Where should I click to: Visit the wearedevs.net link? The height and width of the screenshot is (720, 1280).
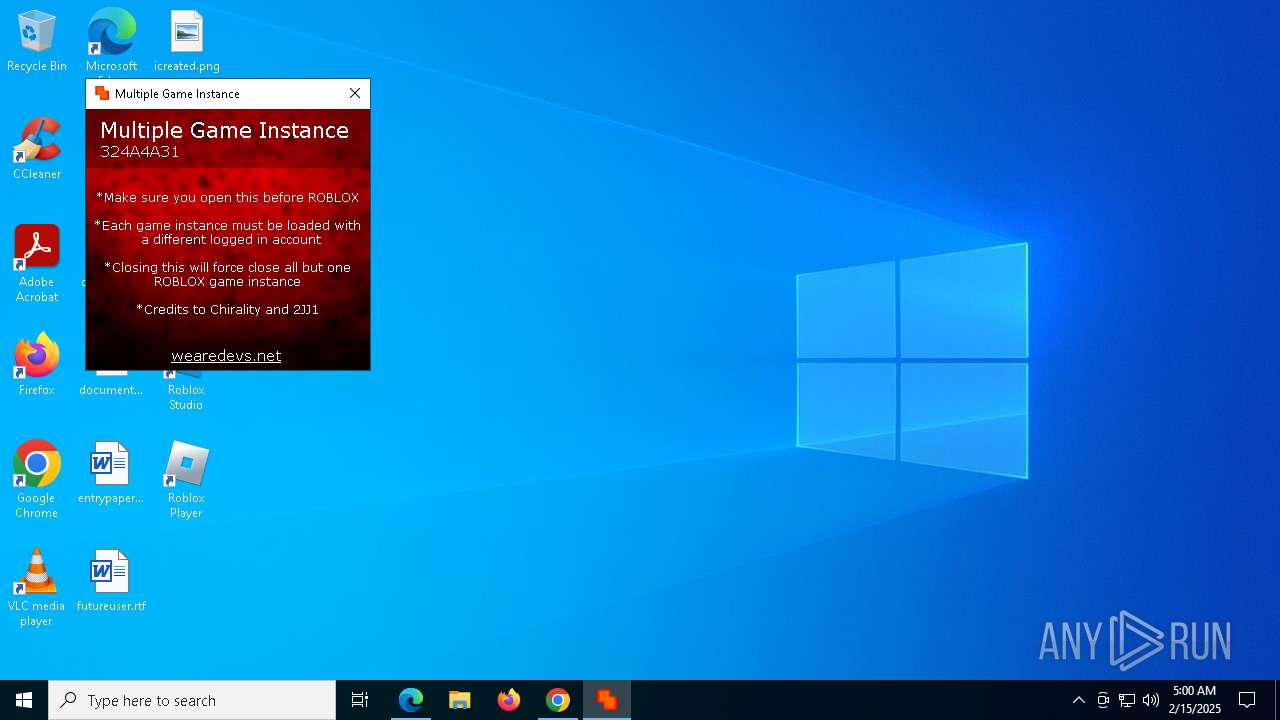click(x=226, y=356)
